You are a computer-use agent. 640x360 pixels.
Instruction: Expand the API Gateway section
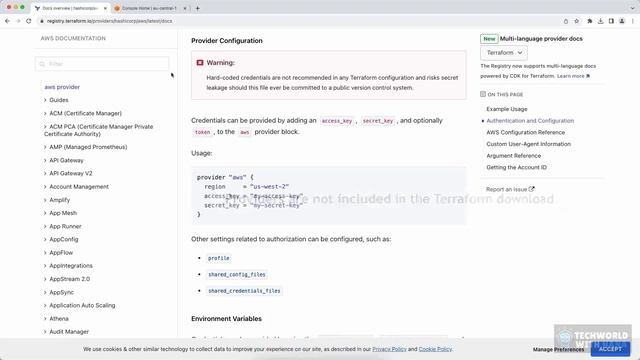[x=64, y=160]
